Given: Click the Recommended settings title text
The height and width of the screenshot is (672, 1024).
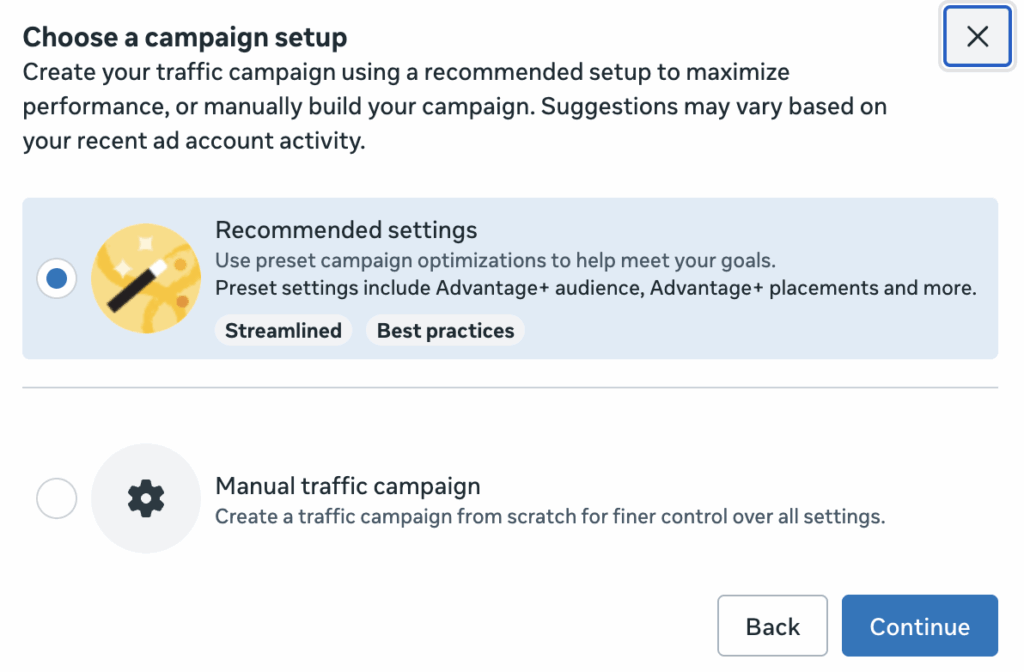Looking at the screenshot, I should 346,230.
